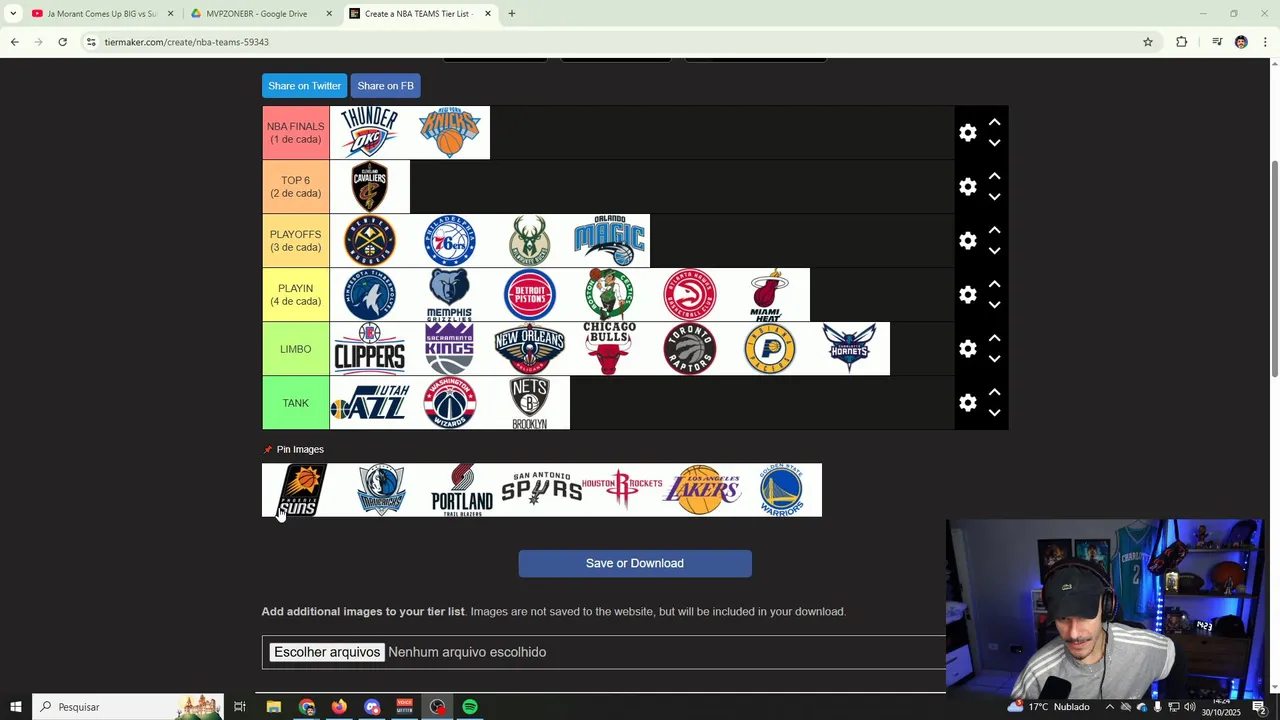Click Escolher arquivos file button

point(327,652)
